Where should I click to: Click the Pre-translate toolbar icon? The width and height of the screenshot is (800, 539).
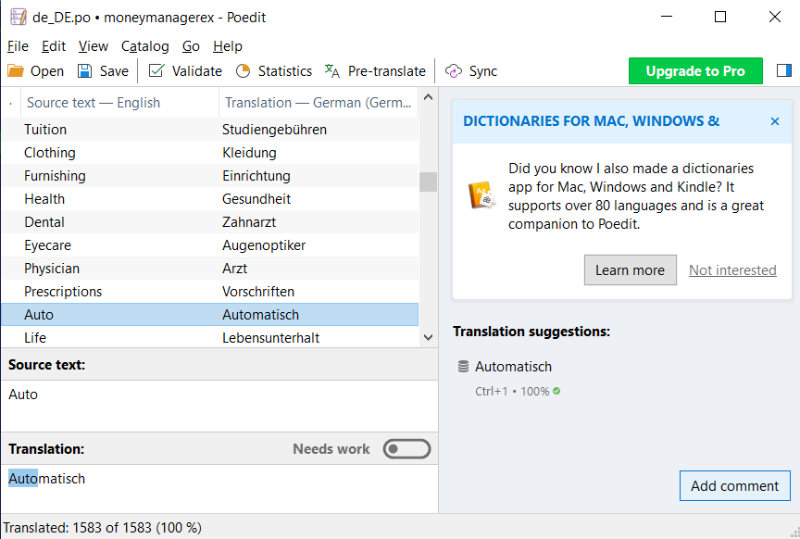[x=333, y=71]
